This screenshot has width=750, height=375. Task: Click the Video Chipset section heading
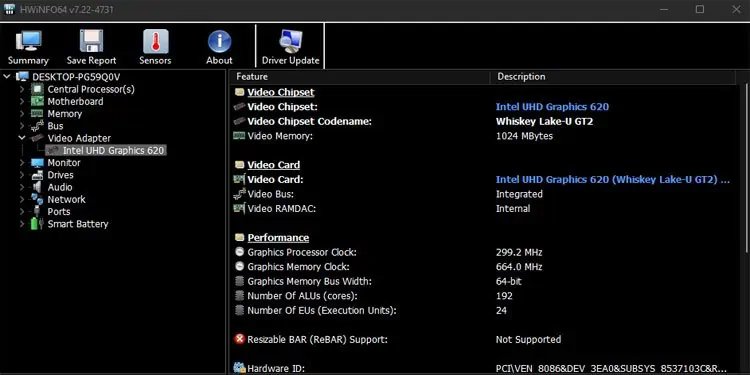click(x=281, y=92)
